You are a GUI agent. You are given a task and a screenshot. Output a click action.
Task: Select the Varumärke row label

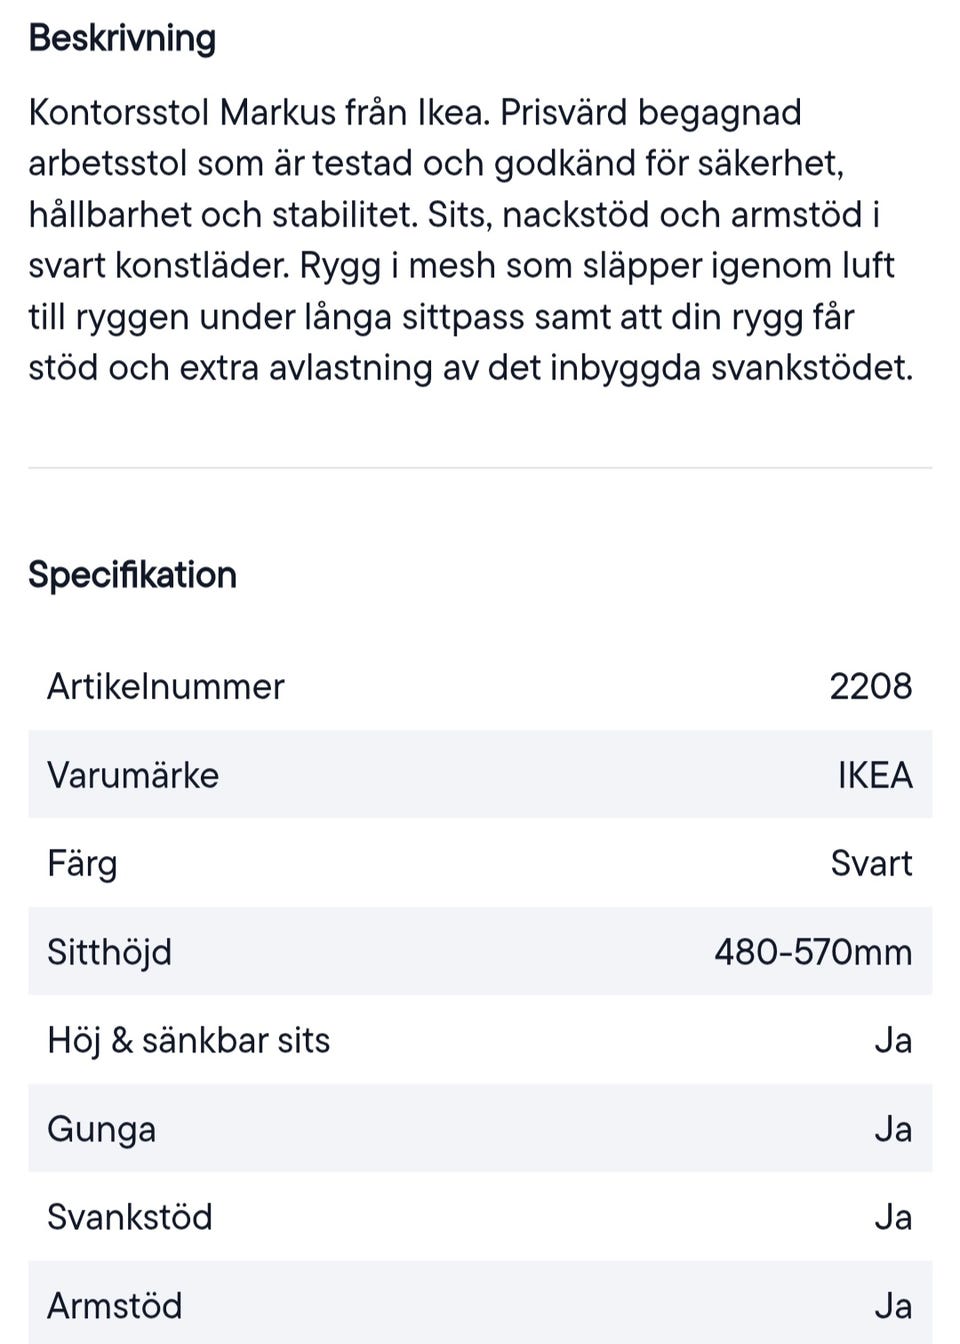click(133, 775)
